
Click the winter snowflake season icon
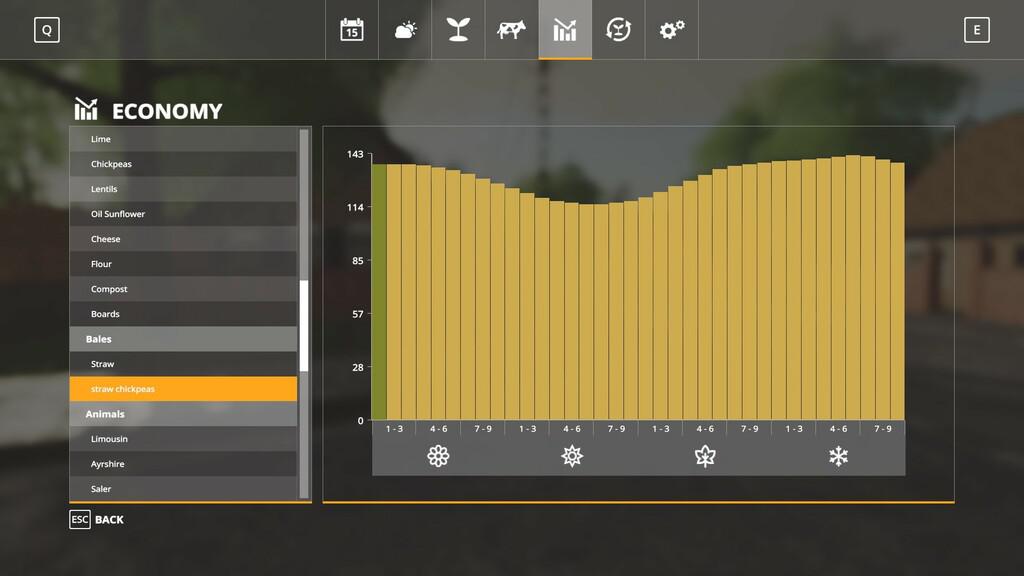click(838, 457)
